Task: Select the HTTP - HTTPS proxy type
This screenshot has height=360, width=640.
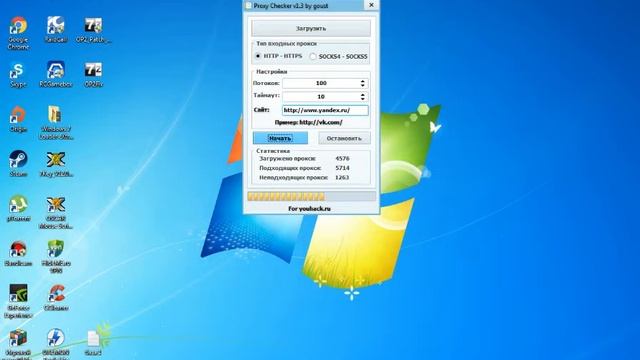Action: point(258,56)
